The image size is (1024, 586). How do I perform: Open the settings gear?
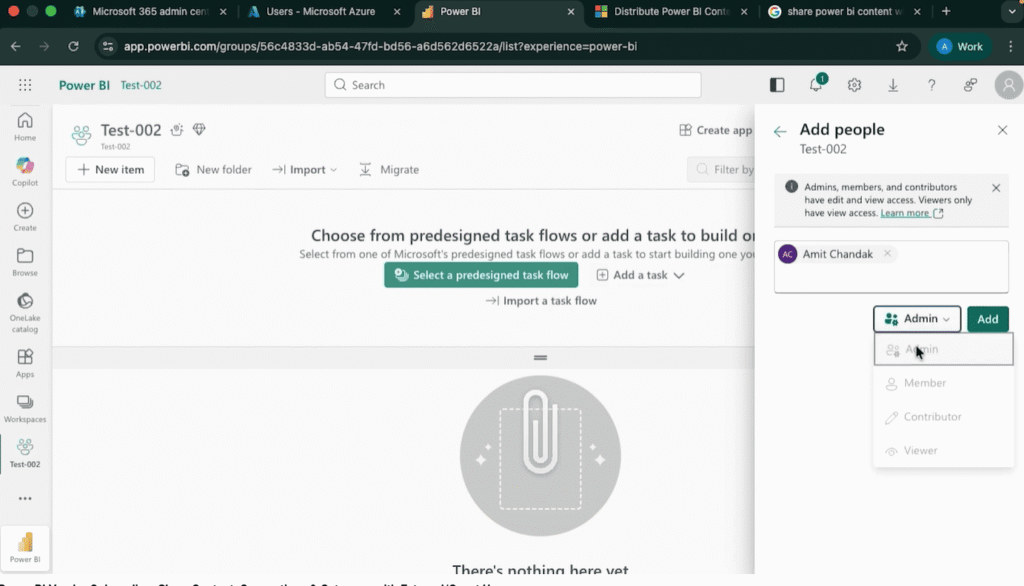(854, 85)
